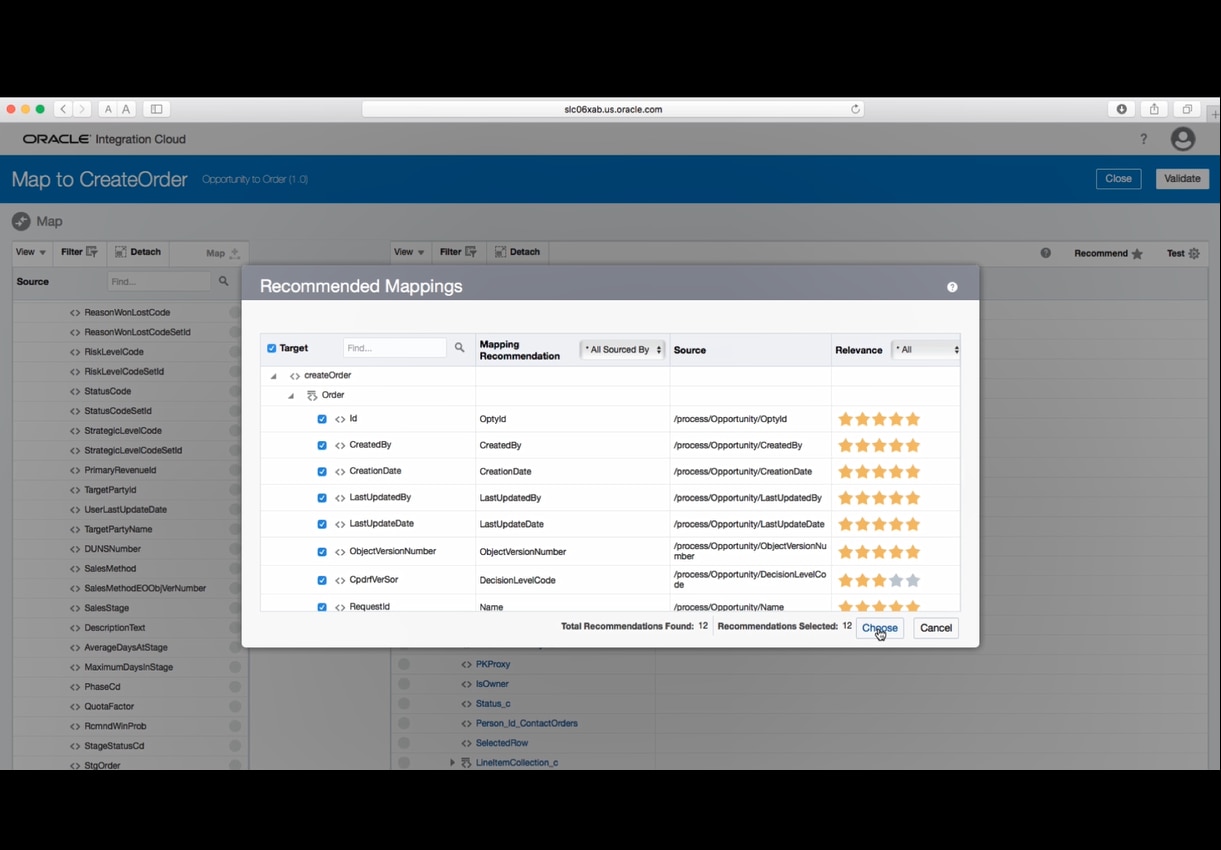Click Filter in the Source pane toolbar
1221x850 pixels.
(79, 252)
